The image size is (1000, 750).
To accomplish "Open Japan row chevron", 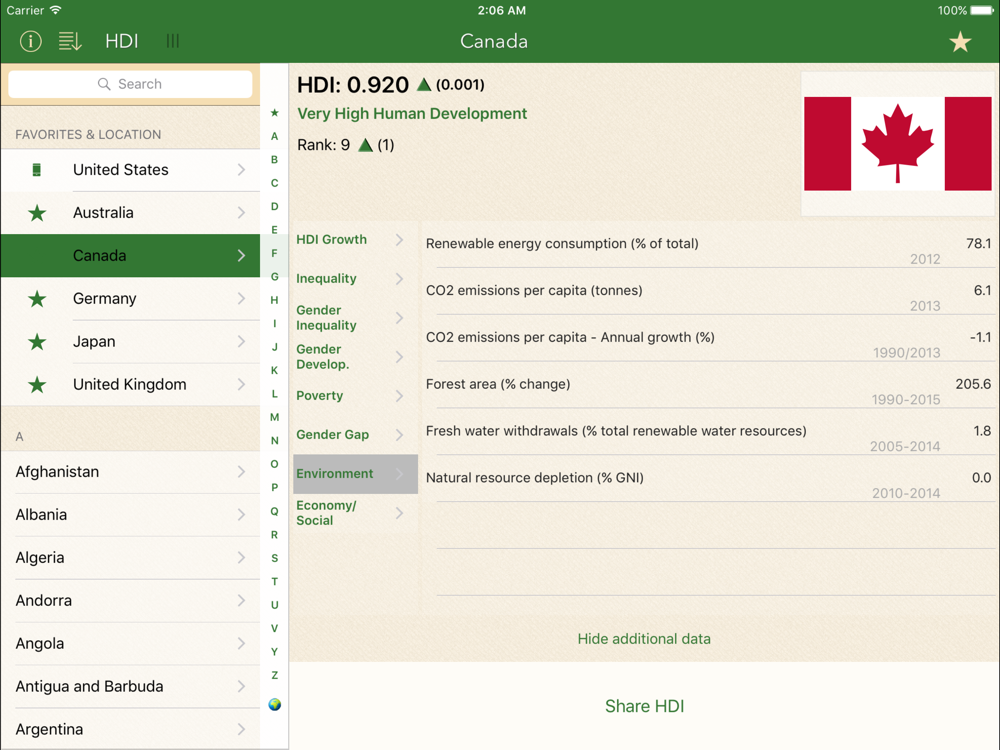I will pyautogui.click(x=241, y=341).
